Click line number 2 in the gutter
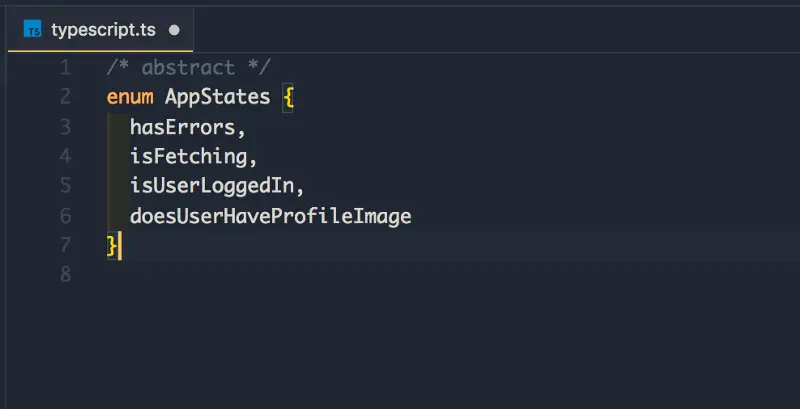 pyautogui.click(x=66, y=98)
